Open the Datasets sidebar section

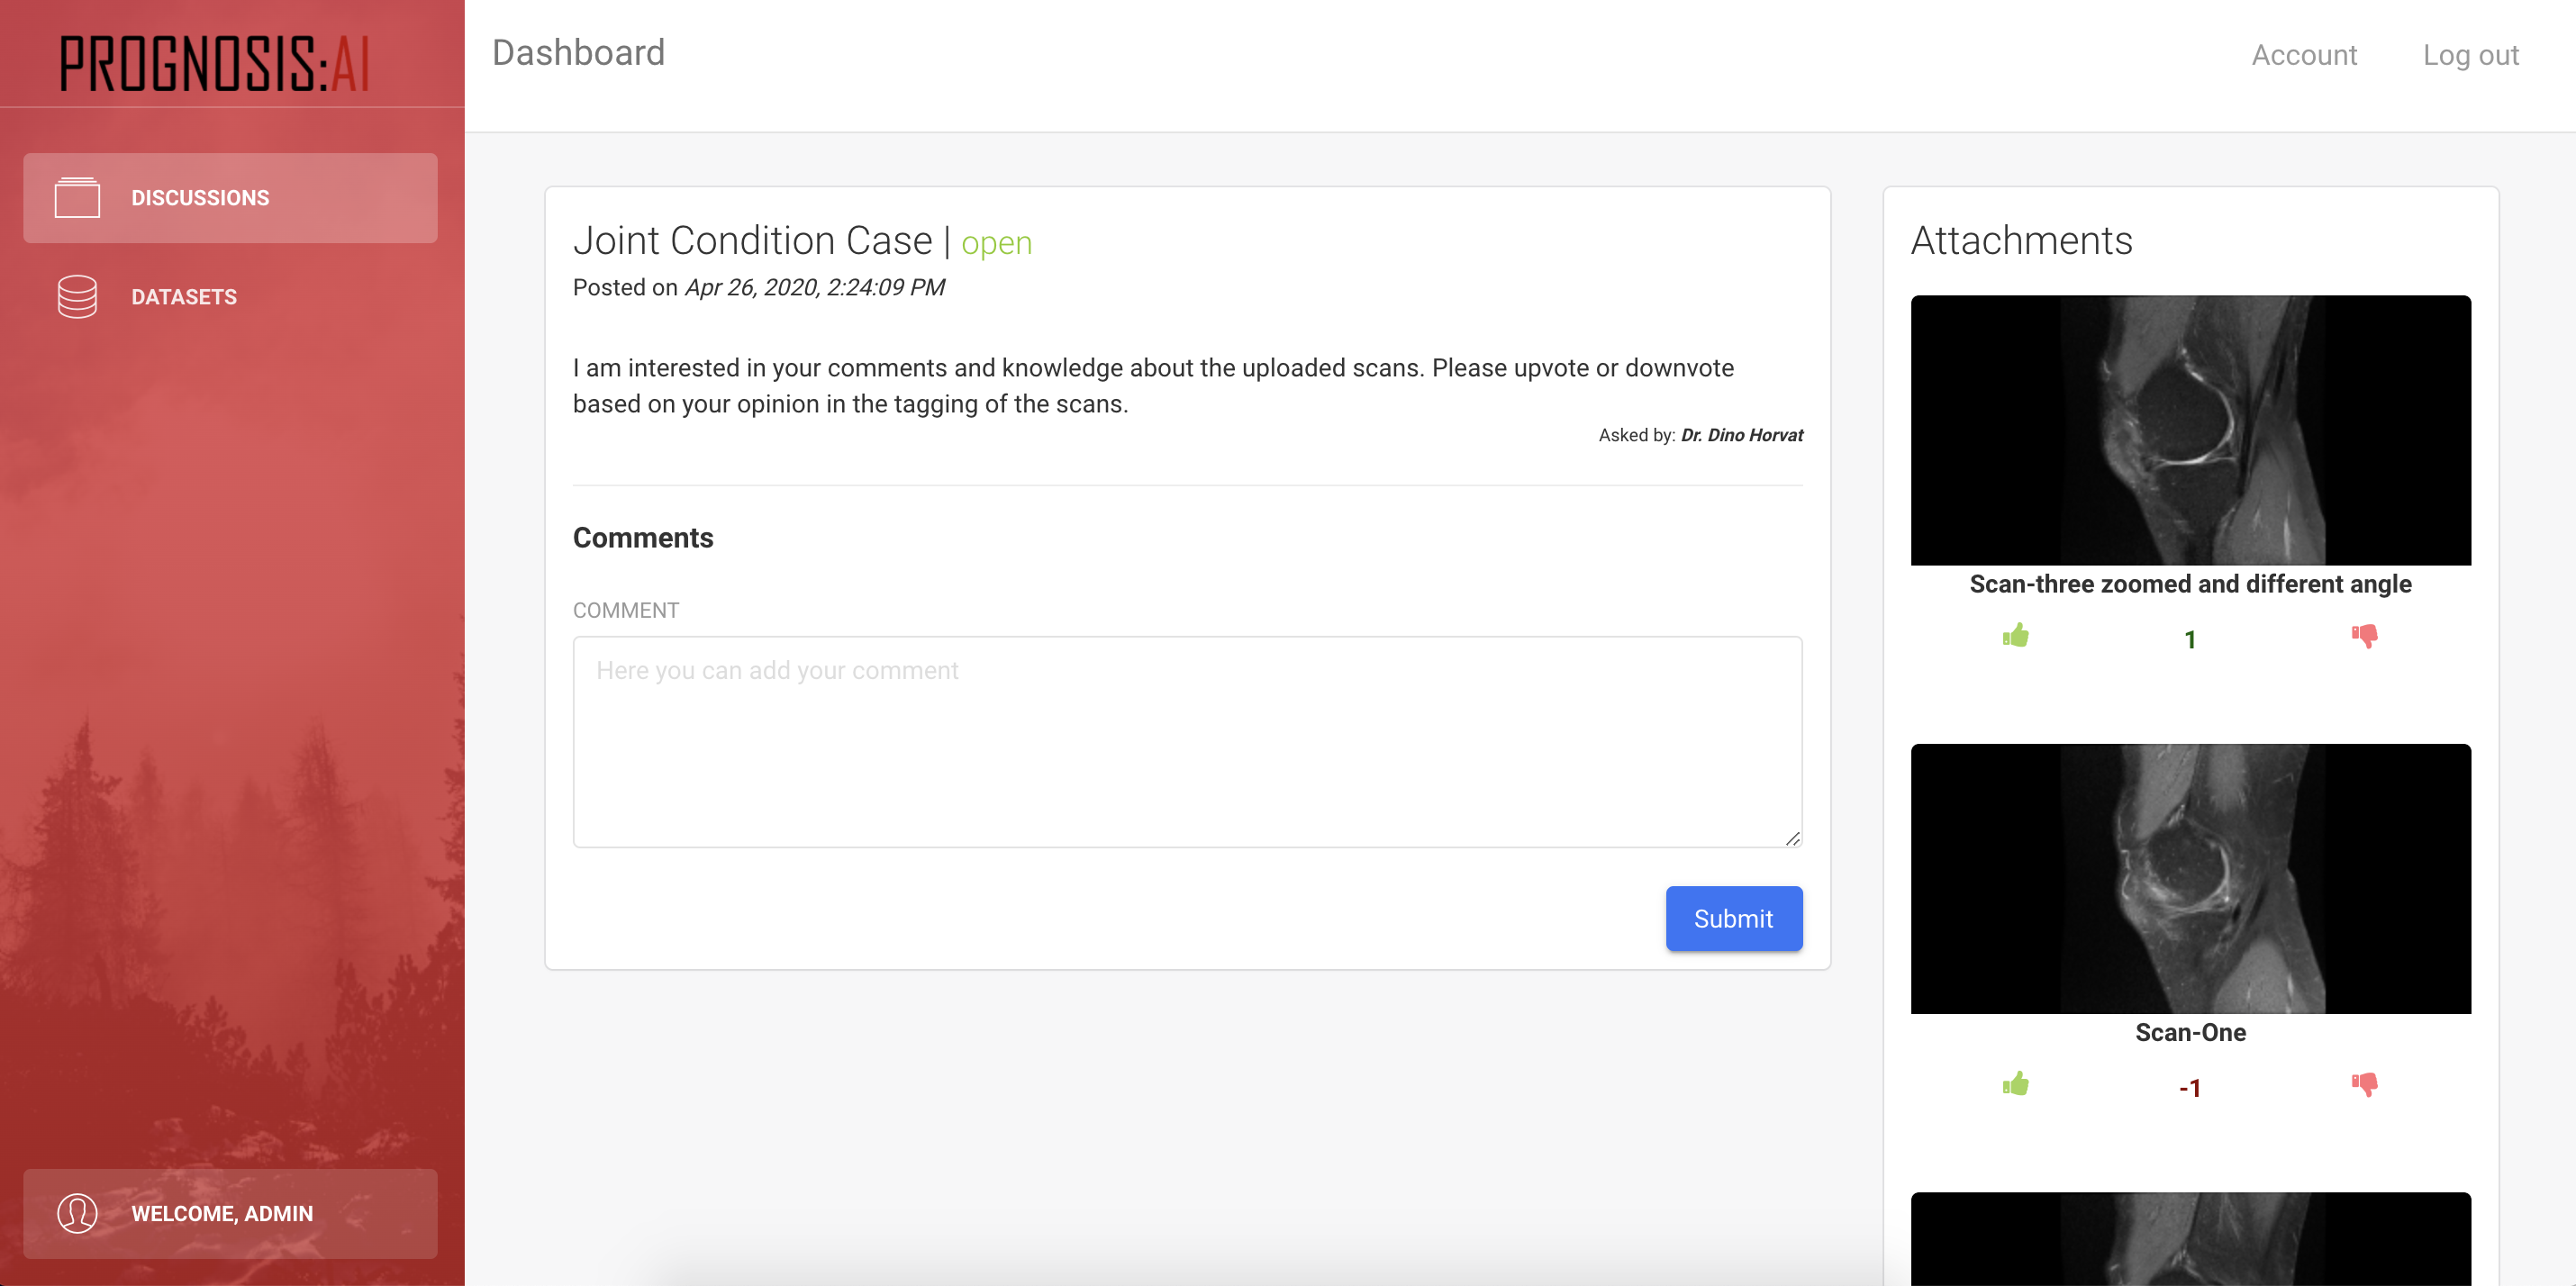click(184, 297)
